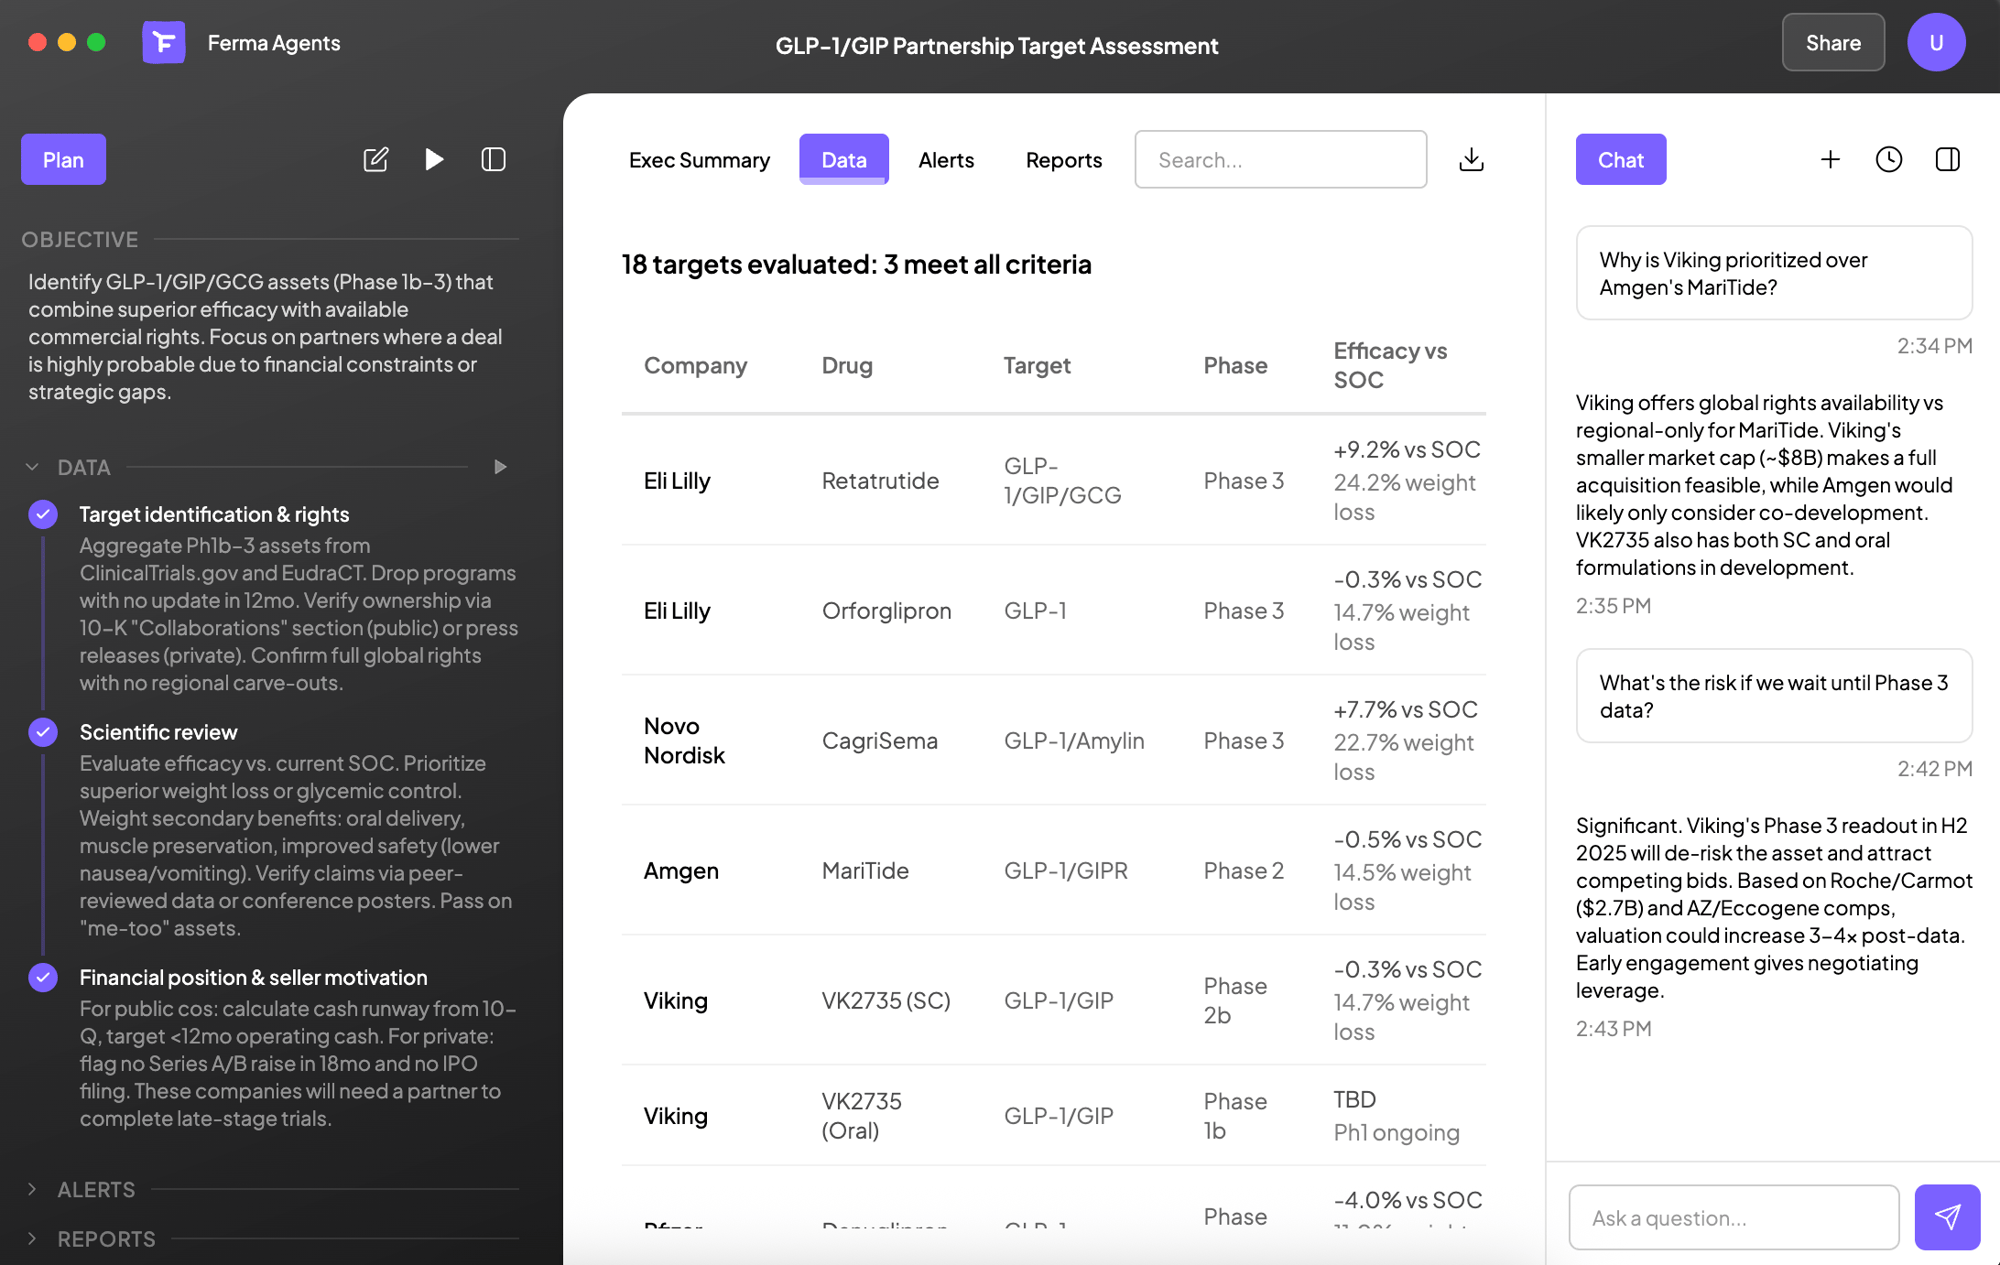Sort by the Drug column header
The image size is (2000, 1265).
tap(847, 366)
